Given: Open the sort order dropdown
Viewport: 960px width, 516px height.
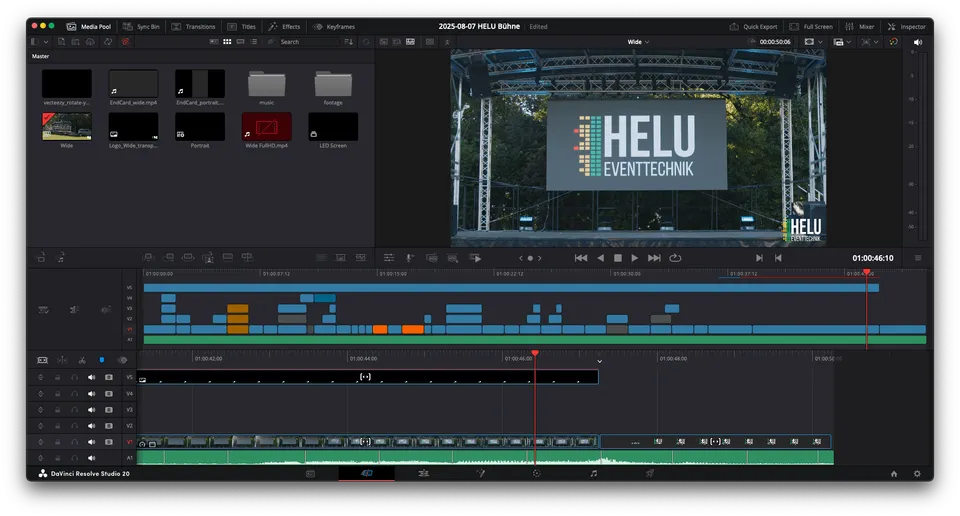Looking at the screenshot, I should pos(349,42).
